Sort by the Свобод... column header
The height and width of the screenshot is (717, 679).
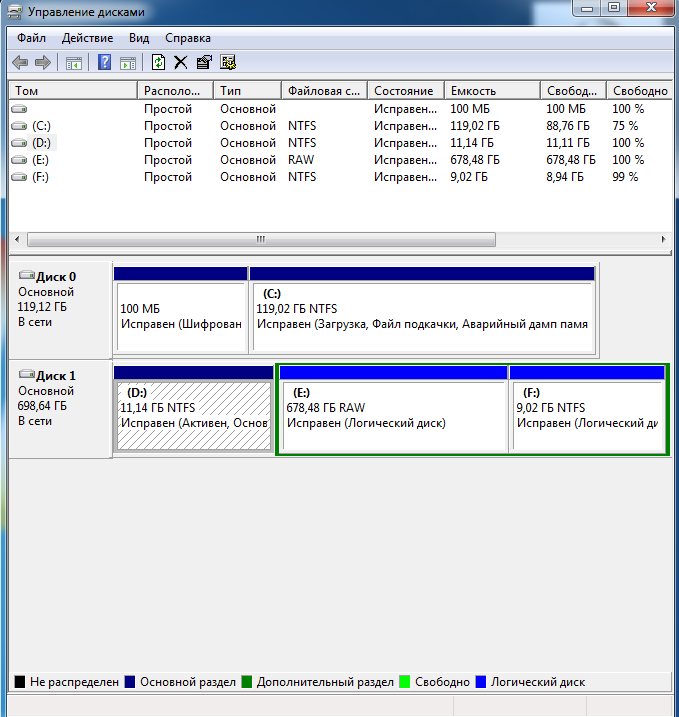click(574, 91)
